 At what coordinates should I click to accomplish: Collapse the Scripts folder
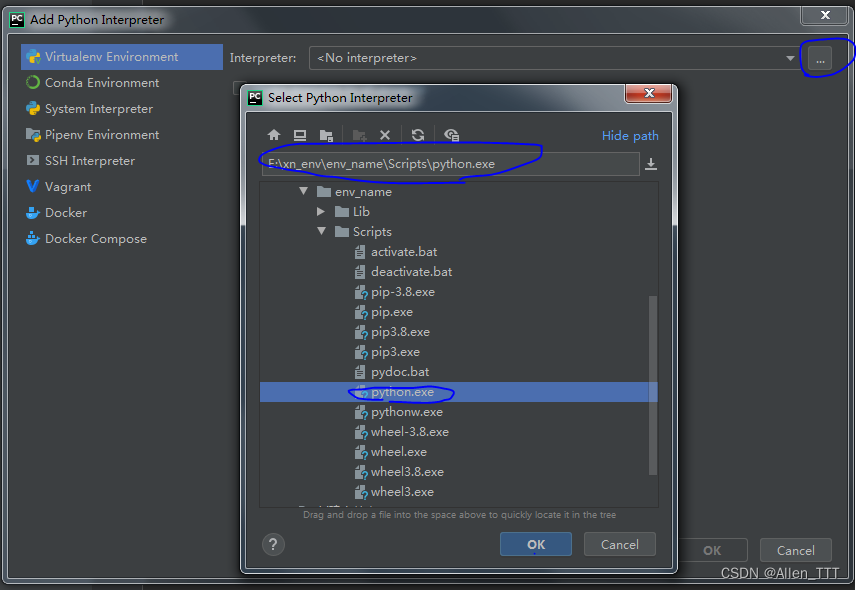tap(322, 231)
